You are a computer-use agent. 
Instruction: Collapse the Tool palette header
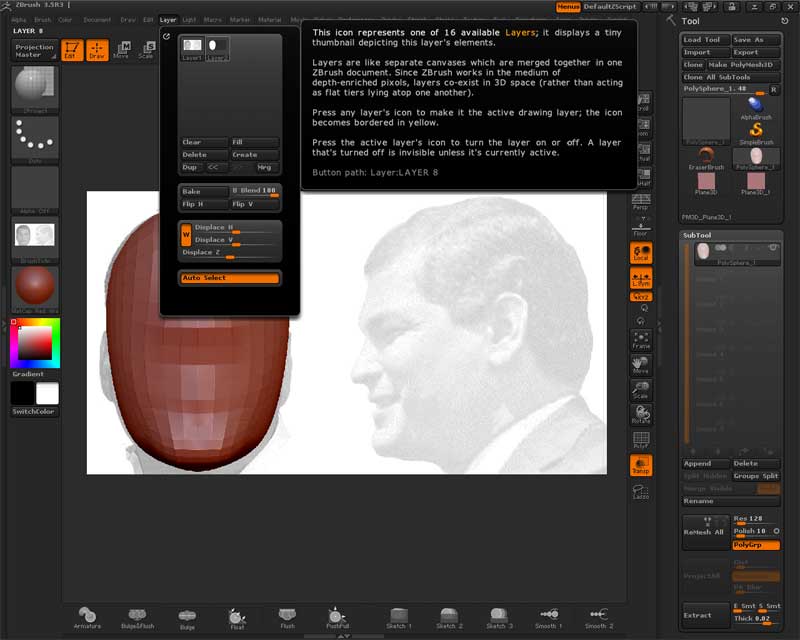point(690,21)
